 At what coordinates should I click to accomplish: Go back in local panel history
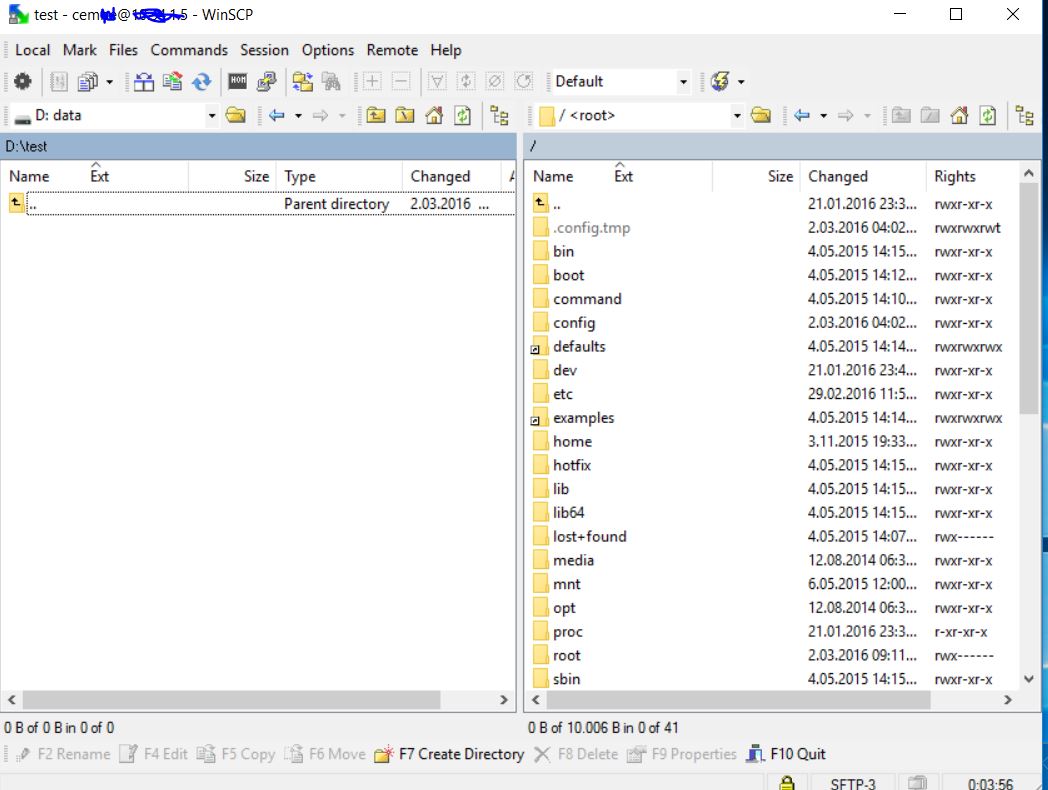pos(277,116)
